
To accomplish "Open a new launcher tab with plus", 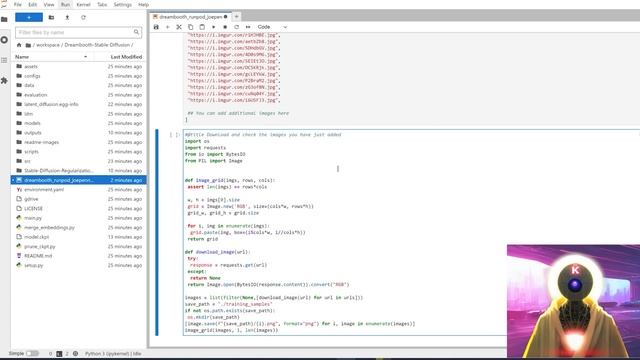I will coord(236,17).
